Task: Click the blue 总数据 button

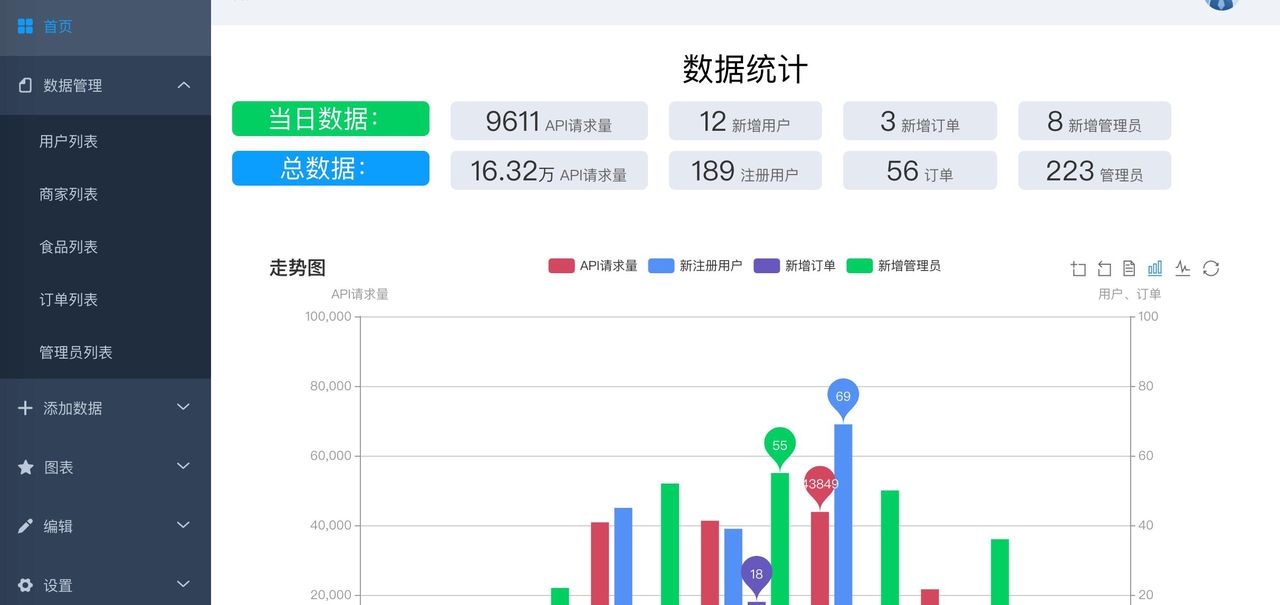Action: tap(330, 168)
